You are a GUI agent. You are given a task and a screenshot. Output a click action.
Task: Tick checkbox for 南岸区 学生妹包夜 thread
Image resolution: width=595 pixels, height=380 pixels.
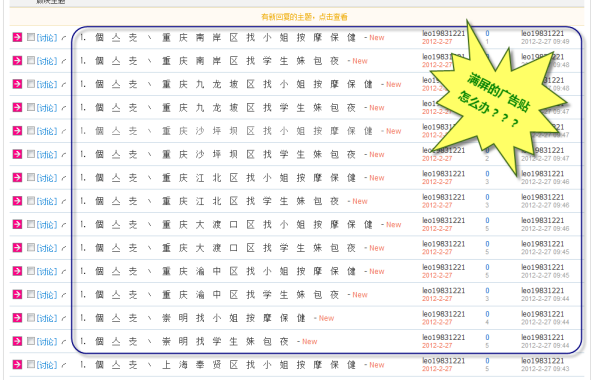pos(31,60)
